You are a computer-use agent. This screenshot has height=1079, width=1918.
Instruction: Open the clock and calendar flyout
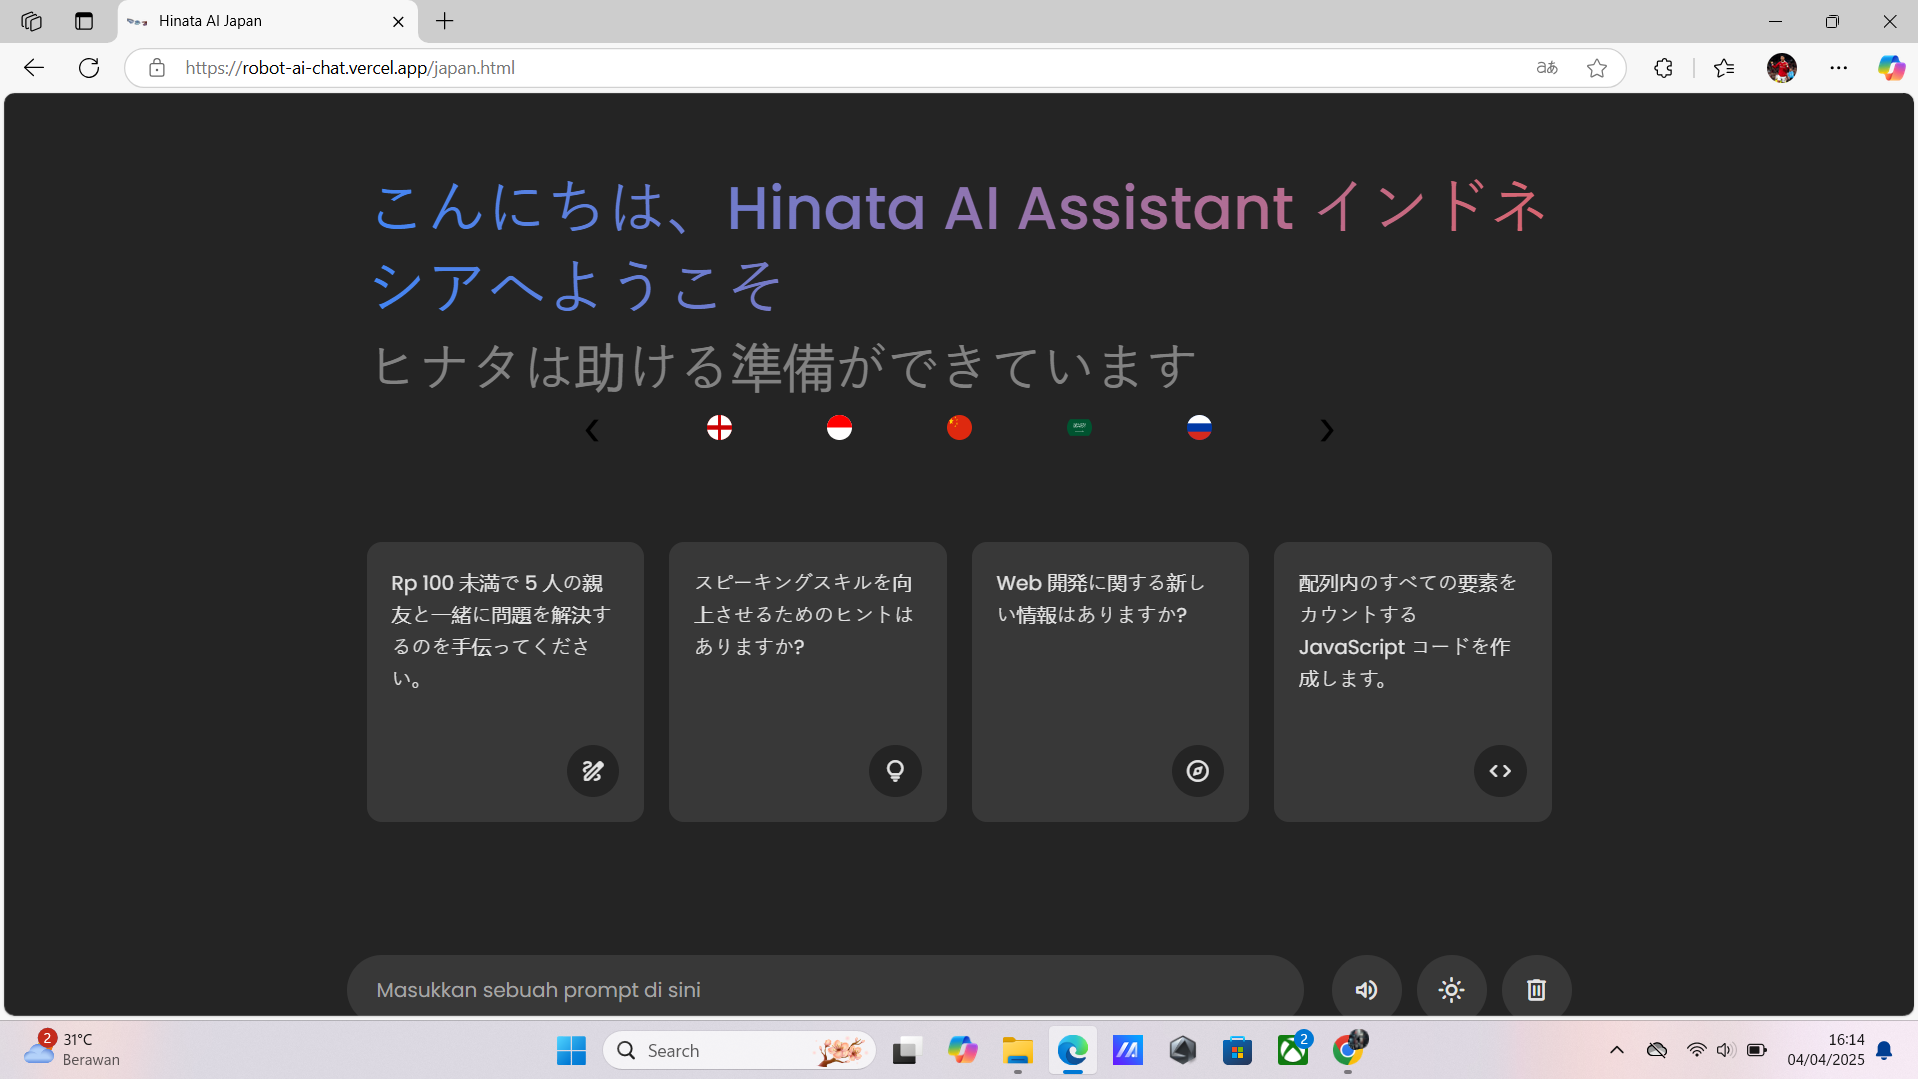(x=1826, y=1050)
